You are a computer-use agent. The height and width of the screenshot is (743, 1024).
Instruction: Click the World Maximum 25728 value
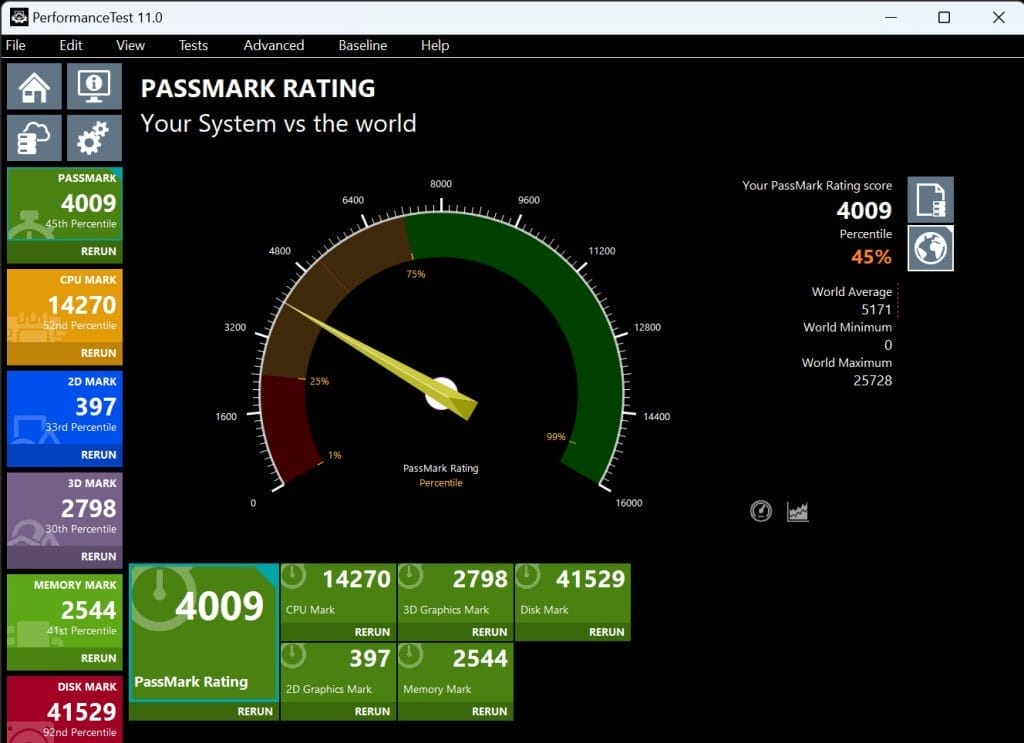(x=872, y=381)
